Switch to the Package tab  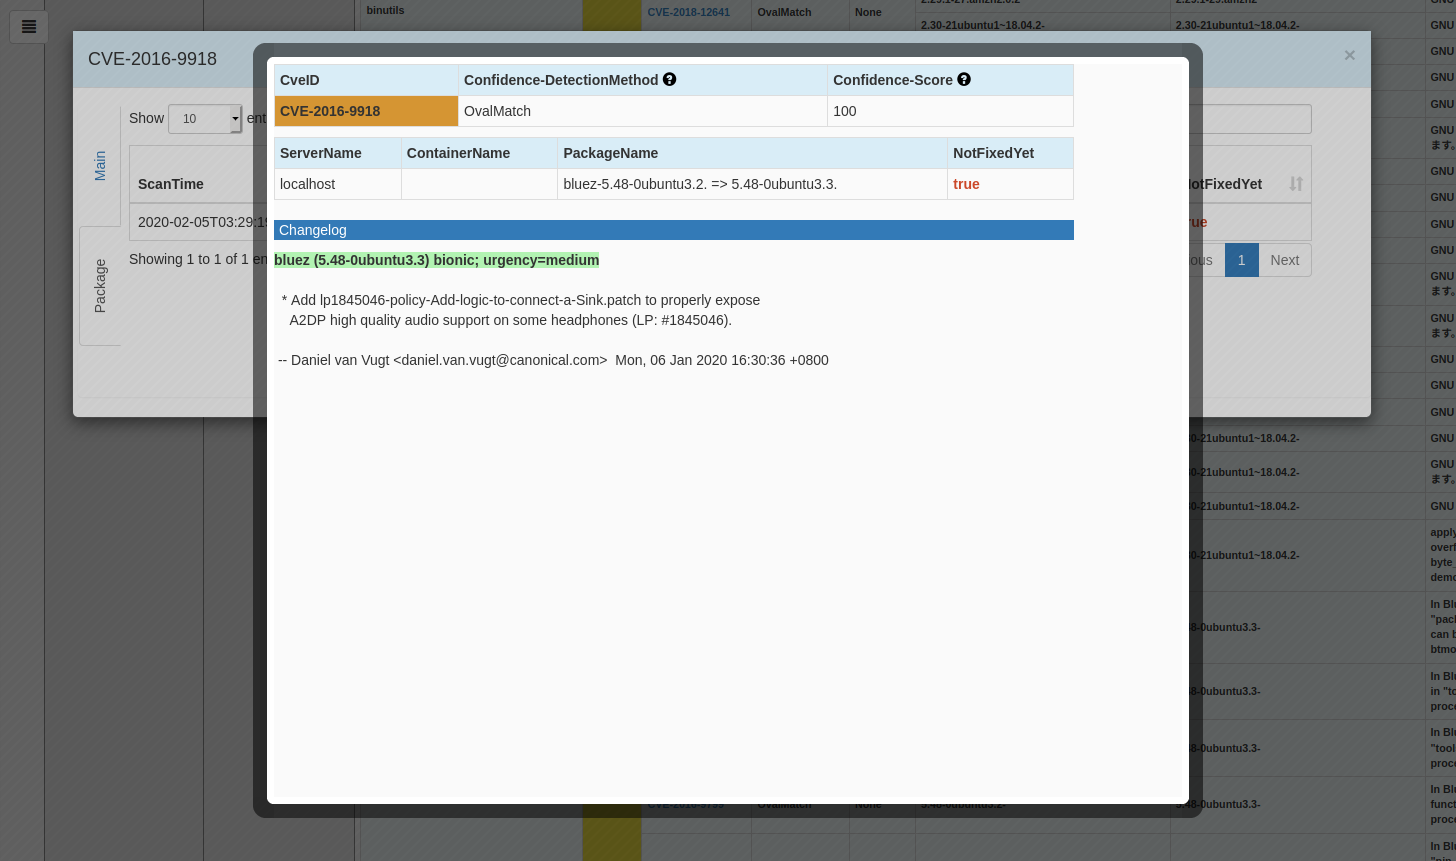[x=100, y=286]
